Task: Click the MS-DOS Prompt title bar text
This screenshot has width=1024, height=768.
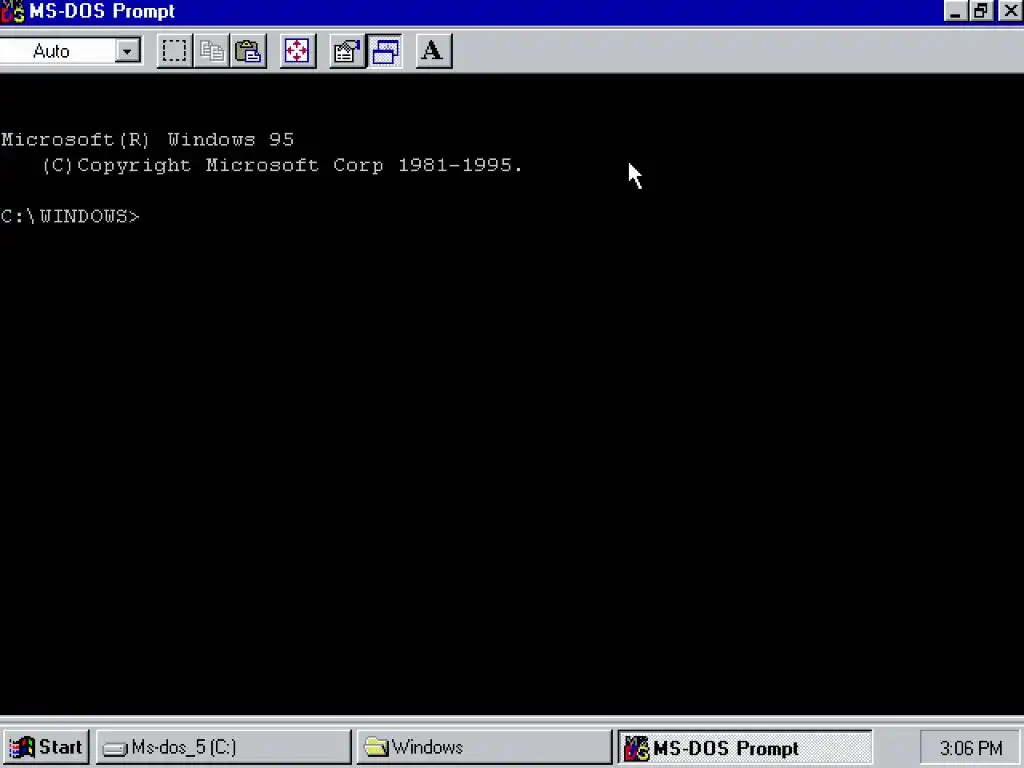Action: click(102, 11)
